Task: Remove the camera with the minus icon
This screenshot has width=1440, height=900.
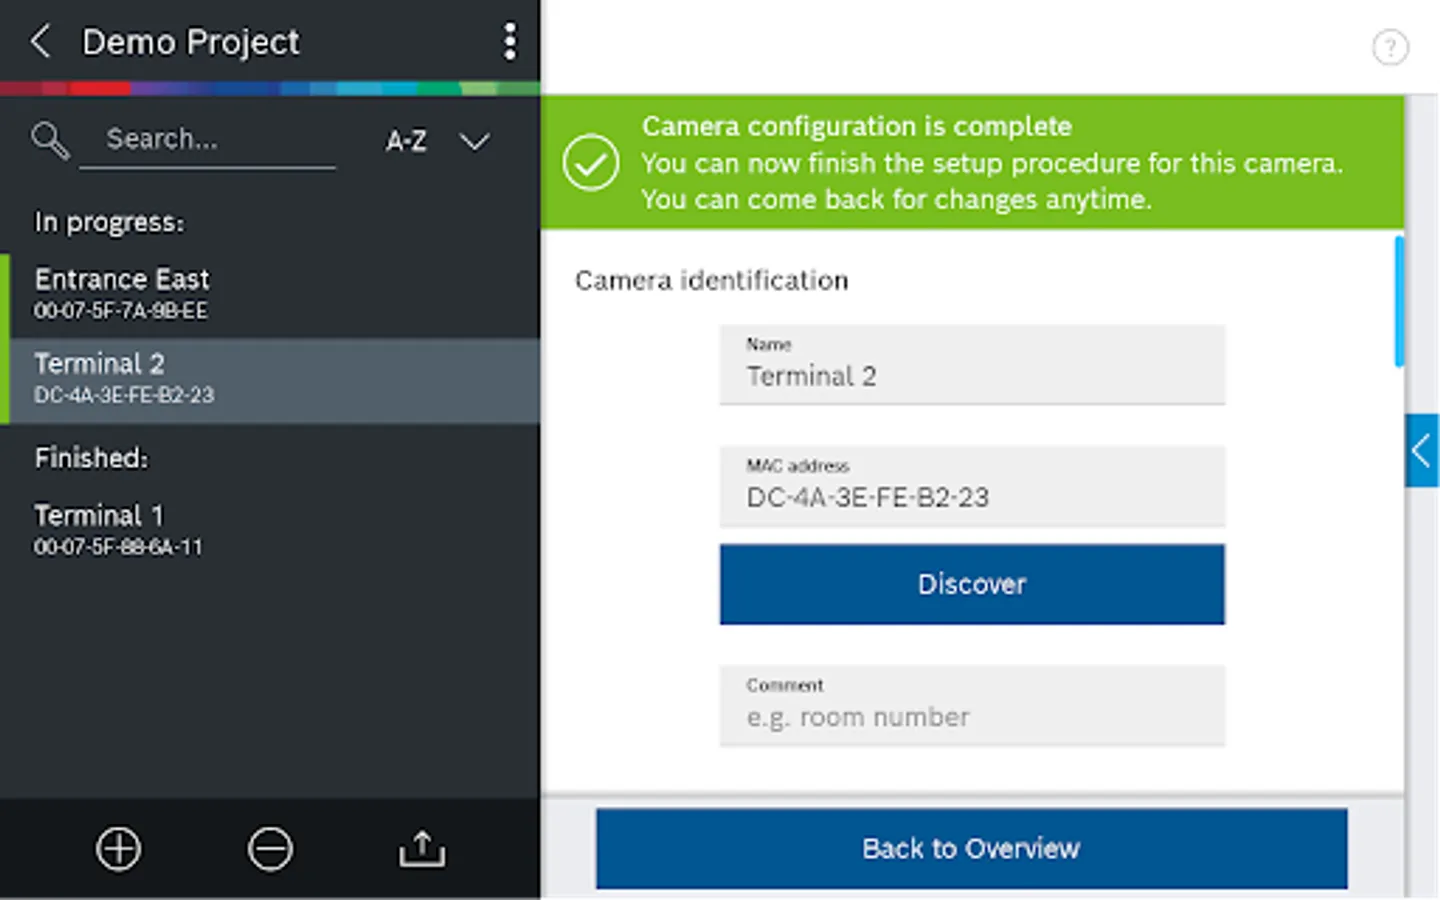Action: pyautogui.click(x=270, y=849)
